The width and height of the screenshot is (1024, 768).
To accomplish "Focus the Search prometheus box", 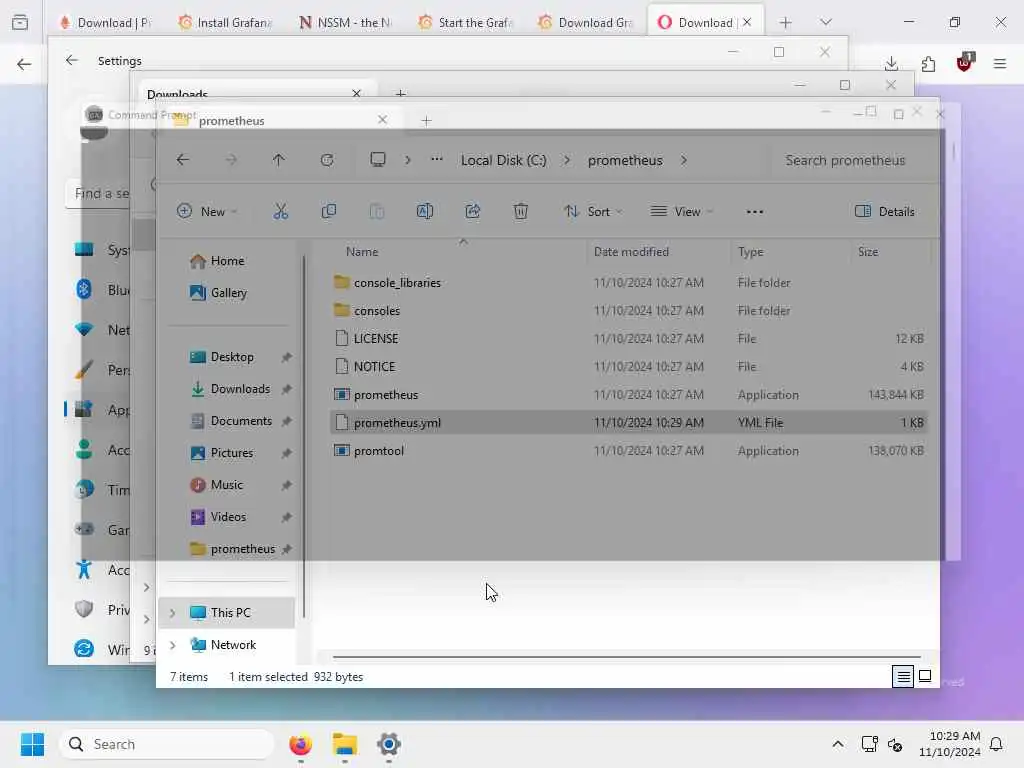I will (852, 160).
